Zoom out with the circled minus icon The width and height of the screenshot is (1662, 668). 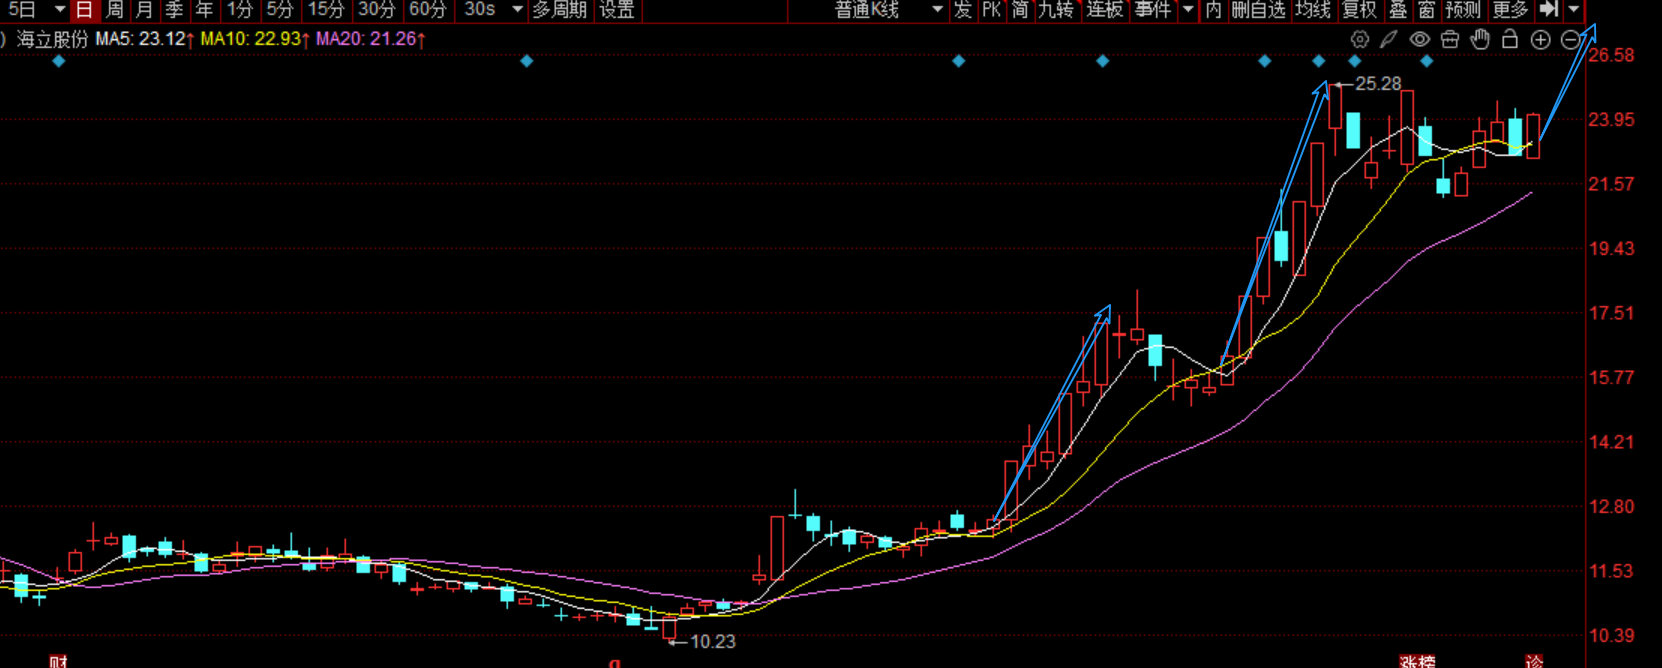tap(1570, 40)
